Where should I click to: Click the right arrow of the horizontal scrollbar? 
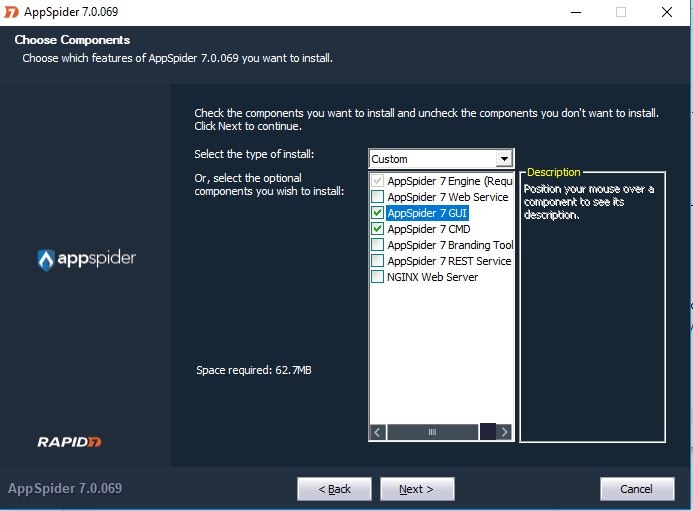(x=504, y=432)
